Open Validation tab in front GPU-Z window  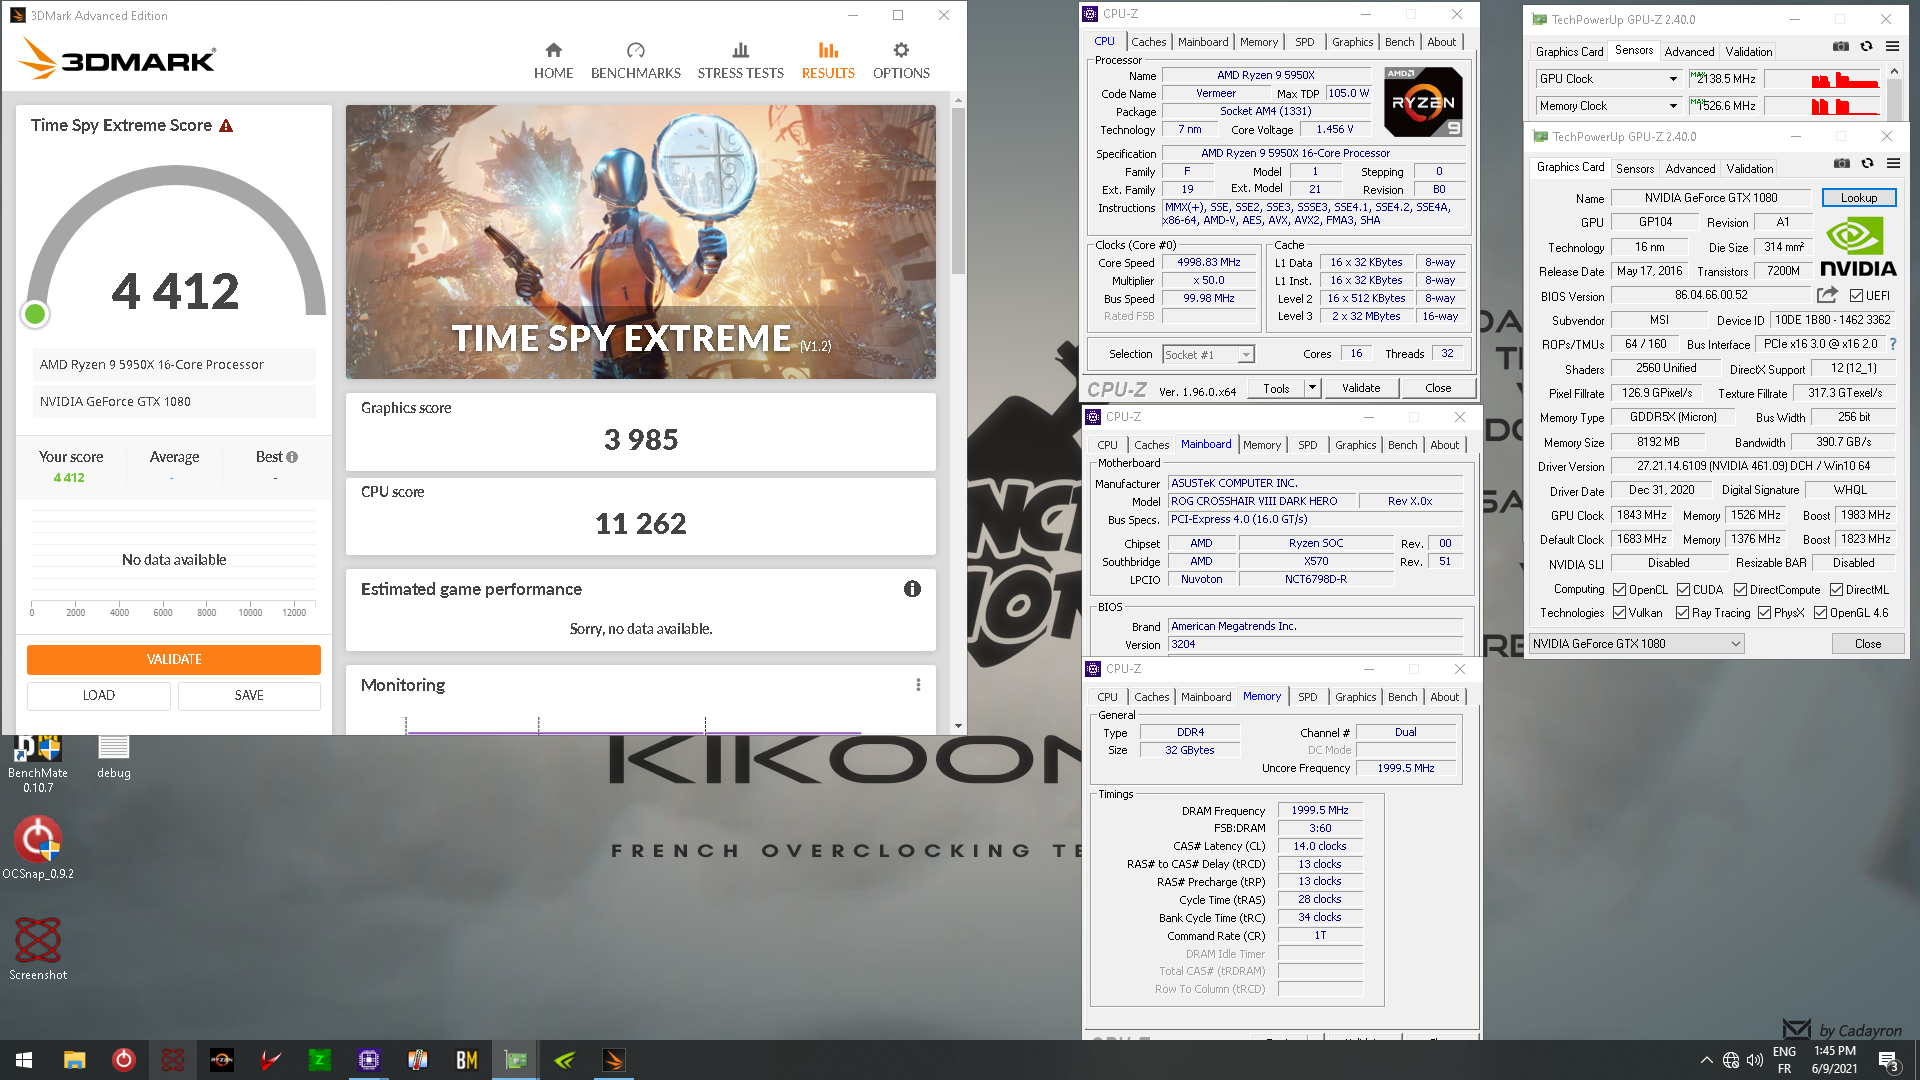tap(1750, 169)
